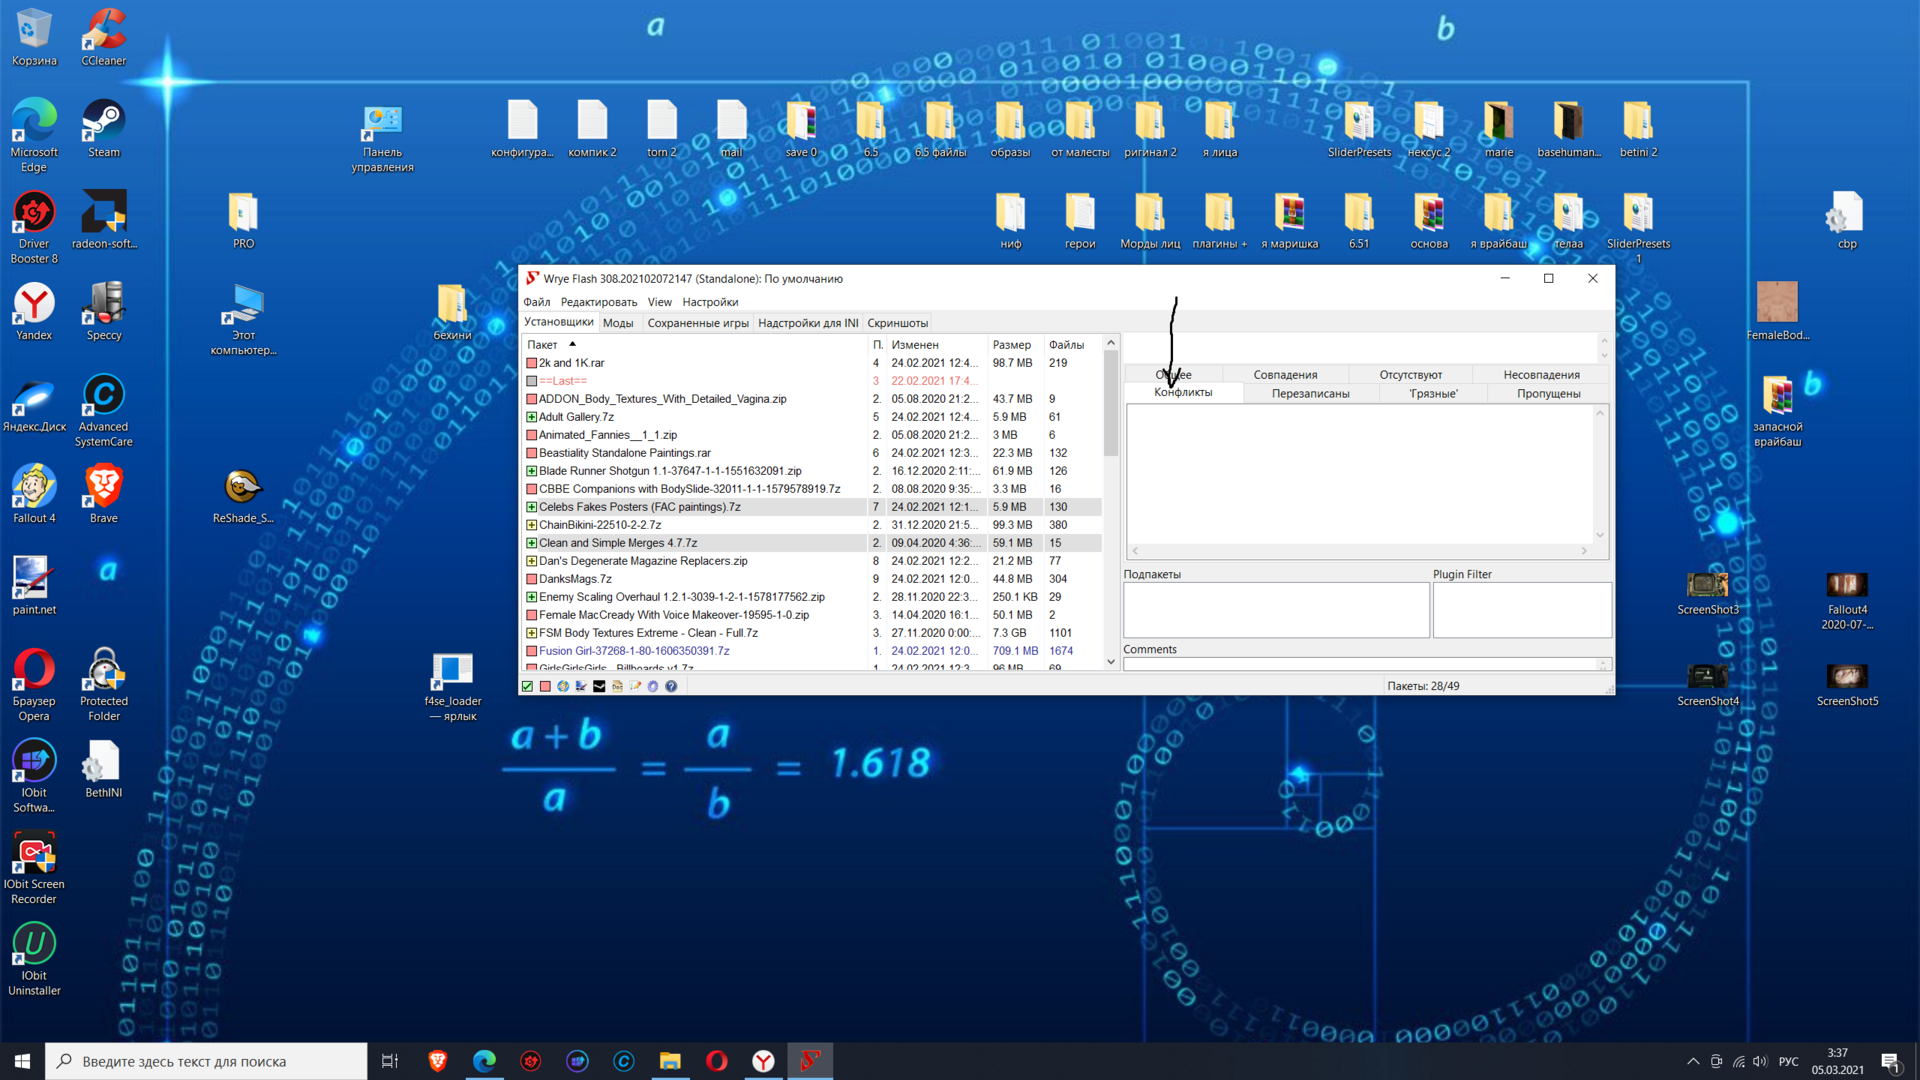Click the help question mark icon in status bar

[x=671, y=686]
